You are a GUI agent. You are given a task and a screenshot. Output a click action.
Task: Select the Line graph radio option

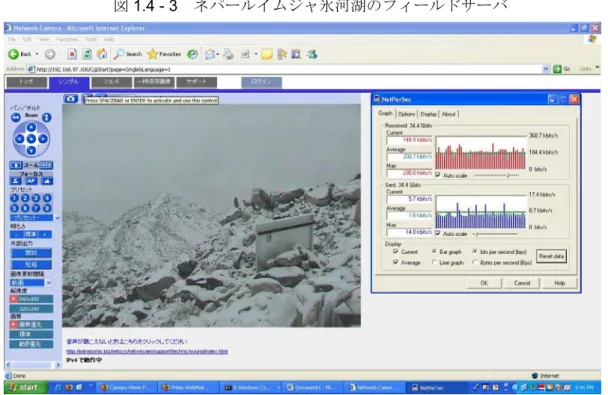pyautogui.click(x=434, y=262)
